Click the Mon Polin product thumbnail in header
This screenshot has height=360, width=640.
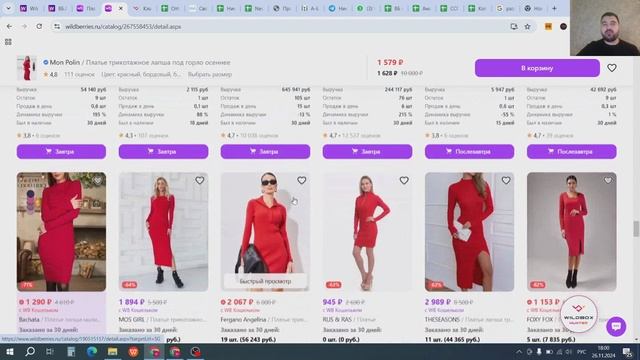coord(27,68)
